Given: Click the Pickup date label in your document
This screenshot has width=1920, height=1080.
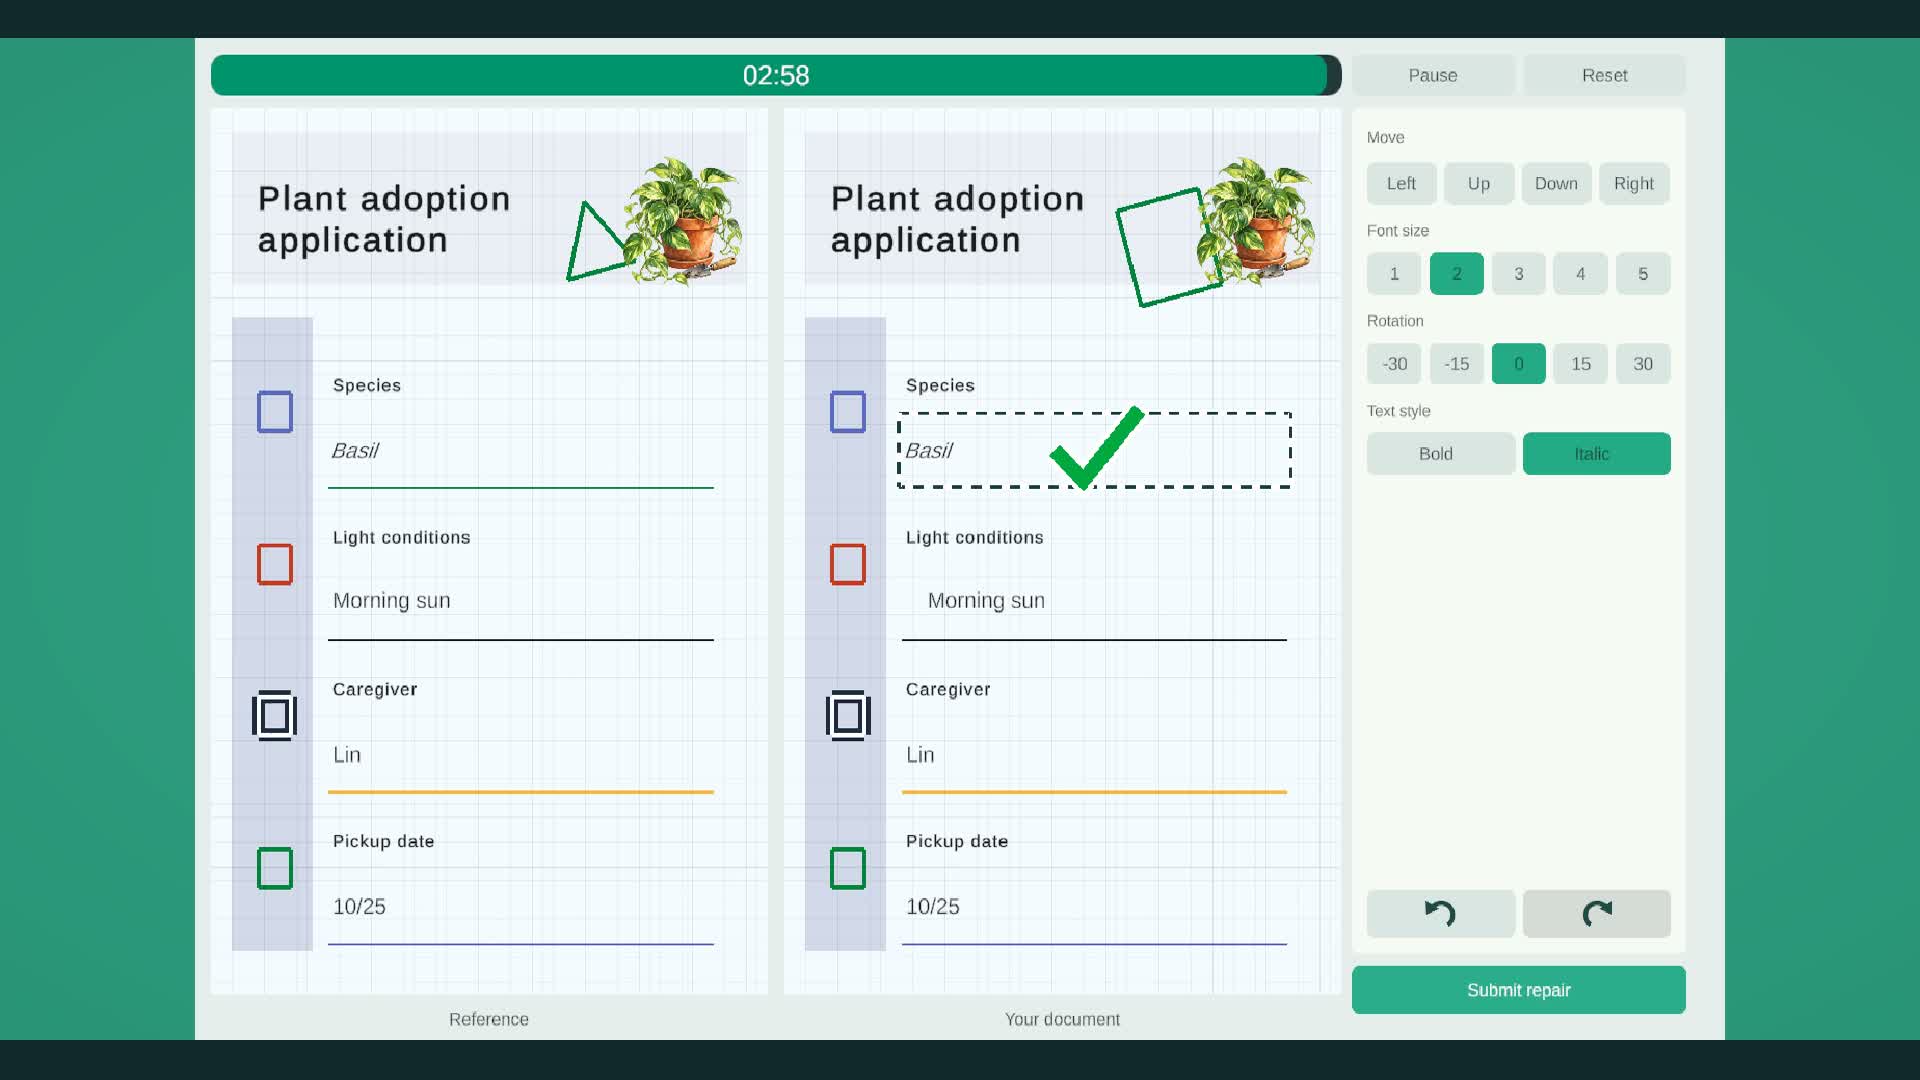Looking at the screenshot, I should 957,842.
